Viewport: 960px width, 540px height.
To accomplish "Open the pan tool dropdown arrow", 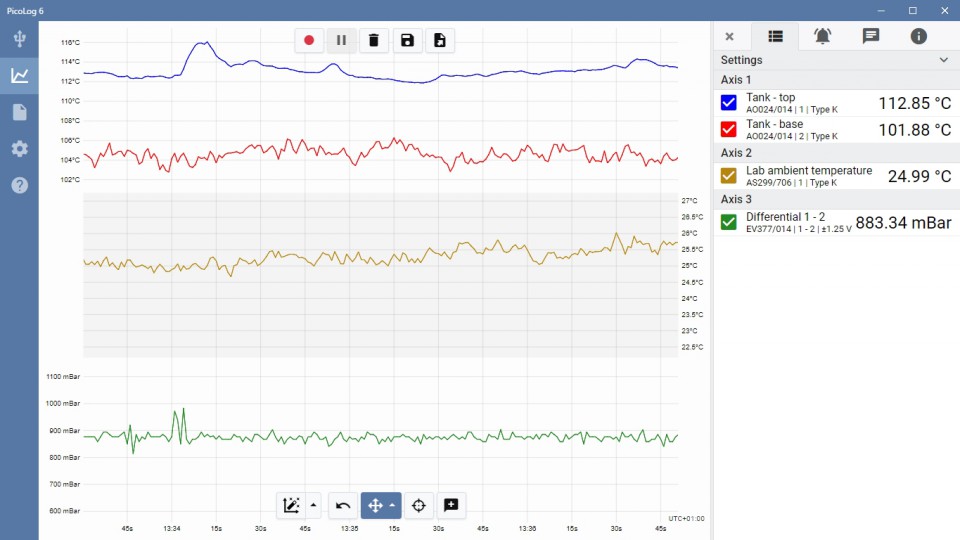I will coord(393,505).
